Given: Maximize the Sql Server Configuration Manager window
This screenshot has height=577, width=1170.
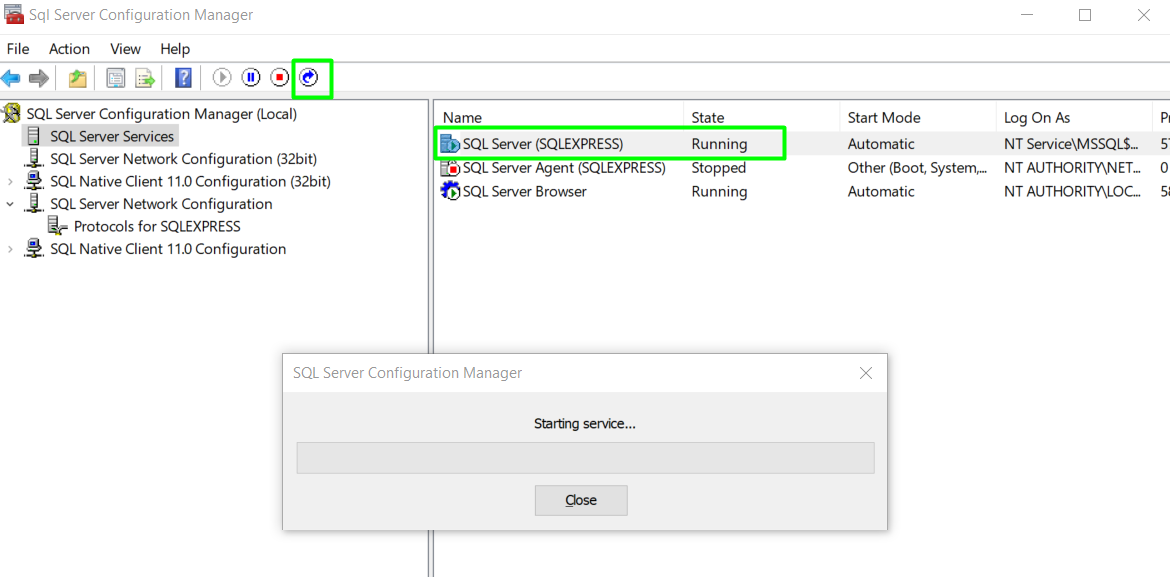Looking at the screenshot, I should 1085,15.
